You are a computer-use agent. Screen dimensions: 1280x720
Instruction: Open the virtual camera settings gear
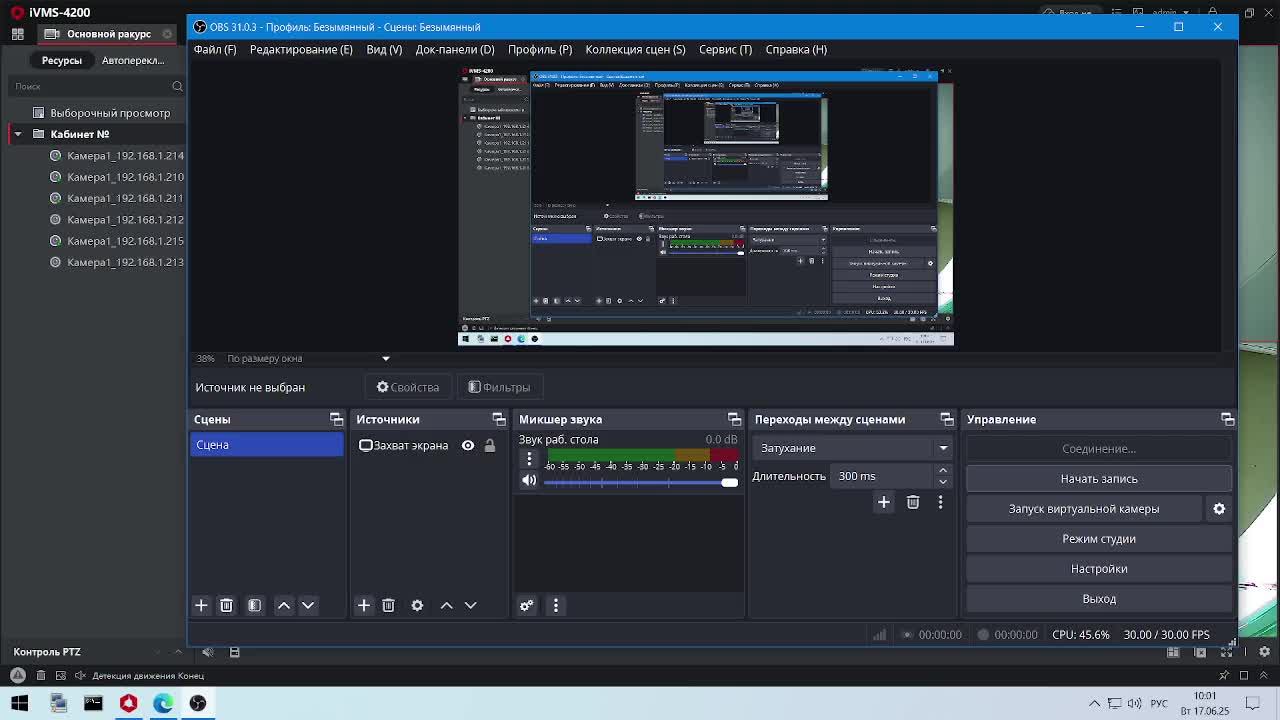1219,509
